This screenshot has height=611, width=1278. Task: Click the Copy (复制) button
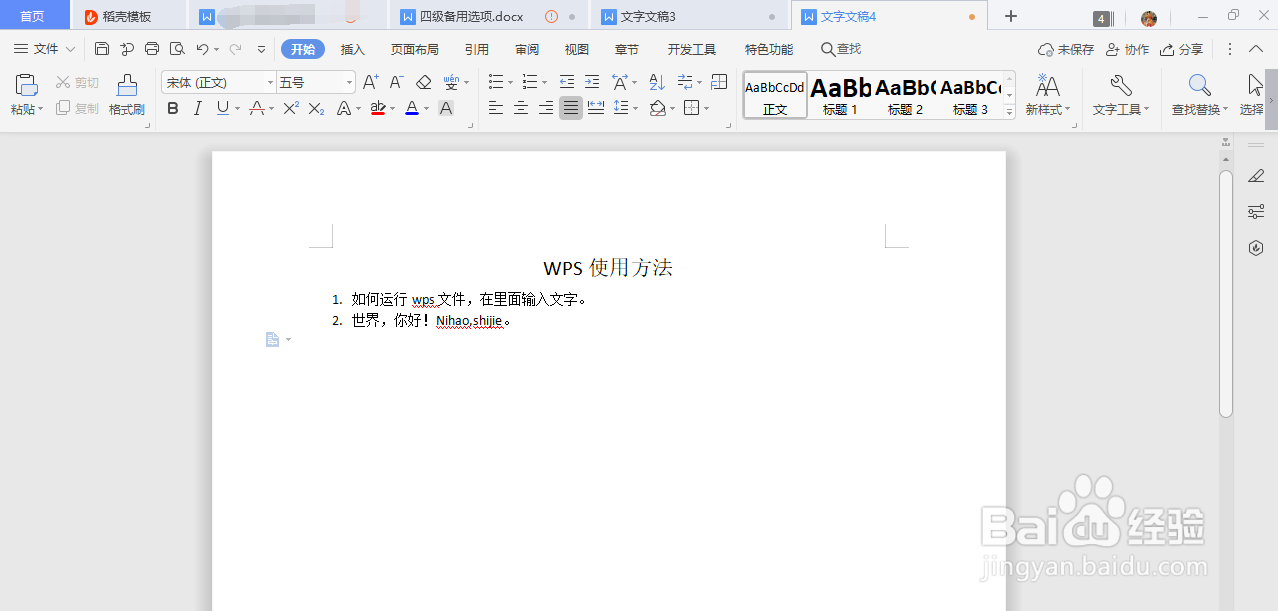[77, 108]
